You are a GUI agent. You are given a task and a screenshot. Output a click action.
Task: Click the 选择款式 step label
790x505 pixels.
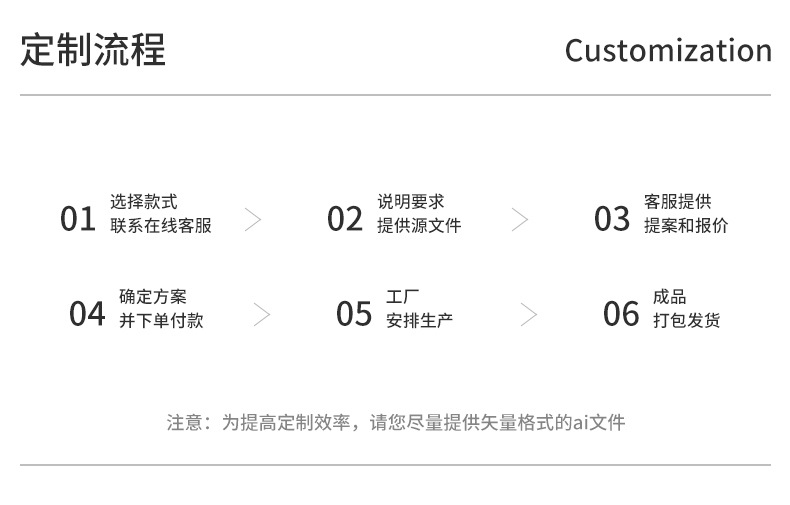144,203
